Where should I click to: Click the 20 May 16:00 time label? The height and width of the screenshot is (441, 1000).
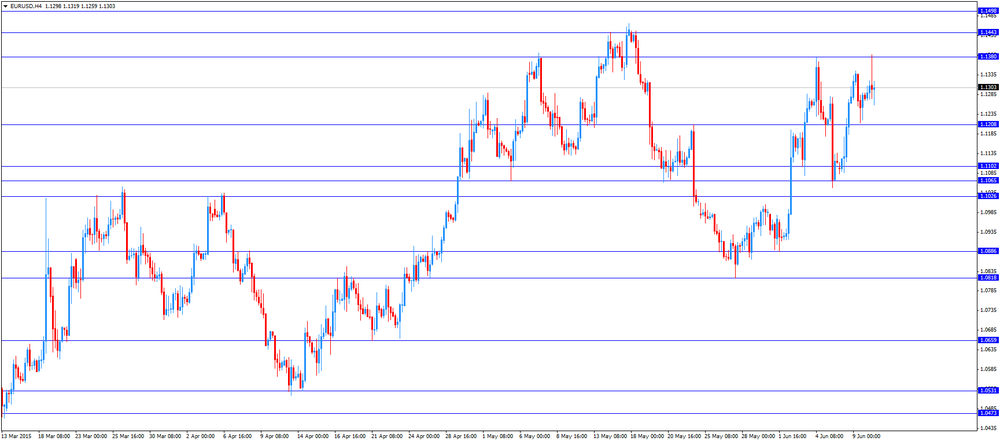pos(684,436)
